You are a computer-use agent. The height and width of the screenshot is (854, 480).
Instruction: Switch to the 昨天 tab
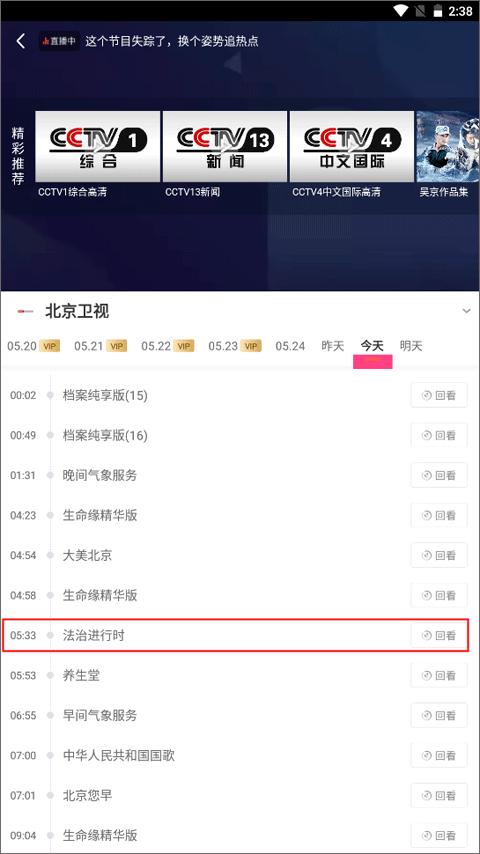click(333, 346)
